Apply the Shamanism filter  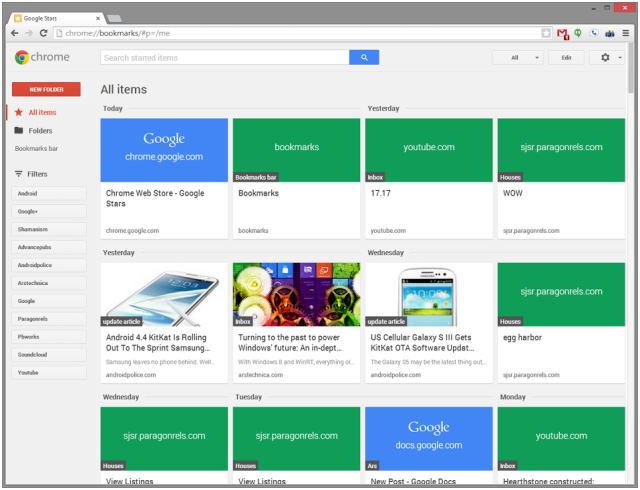coord(49,229)
